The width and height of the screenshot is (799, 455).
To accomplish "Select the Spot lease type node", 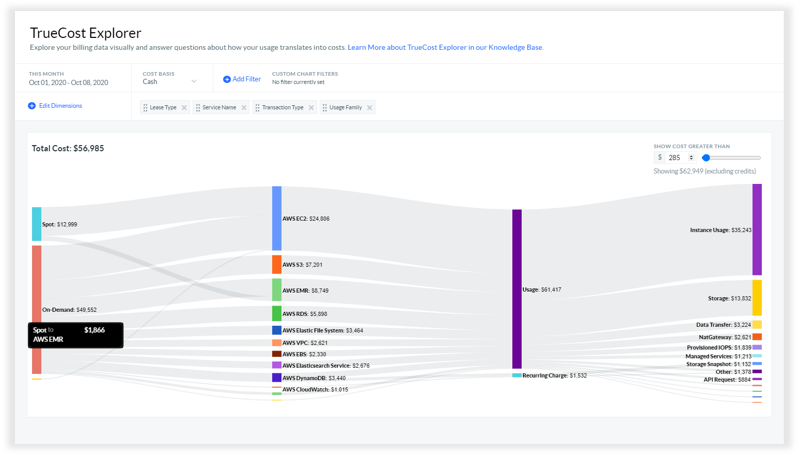I will 37,224.
